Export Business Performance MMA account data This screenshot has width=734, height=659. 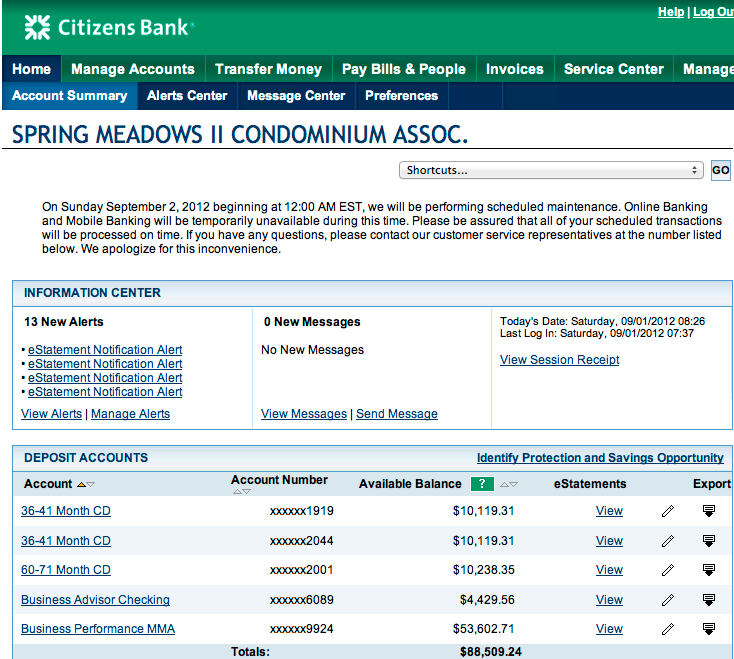coord(709,629)
